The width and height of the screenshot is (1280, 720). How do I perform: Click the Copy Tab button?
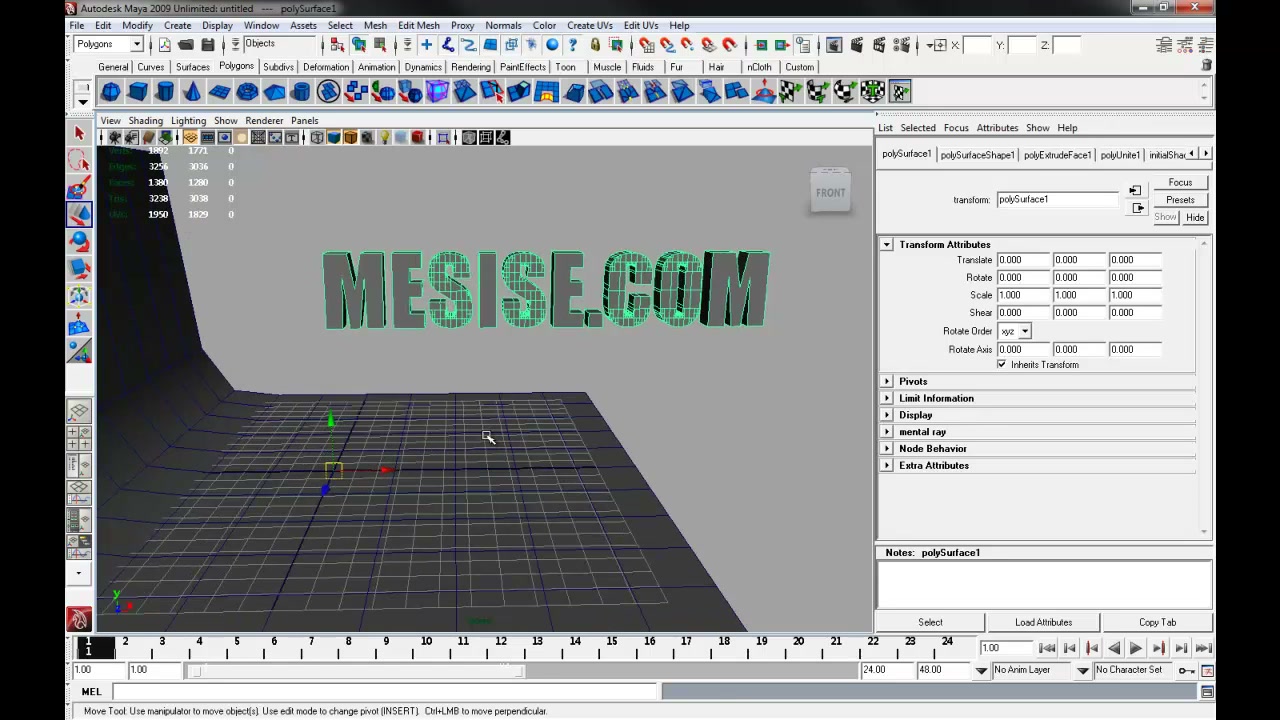pyautogui.click(x=1157, y=622)
